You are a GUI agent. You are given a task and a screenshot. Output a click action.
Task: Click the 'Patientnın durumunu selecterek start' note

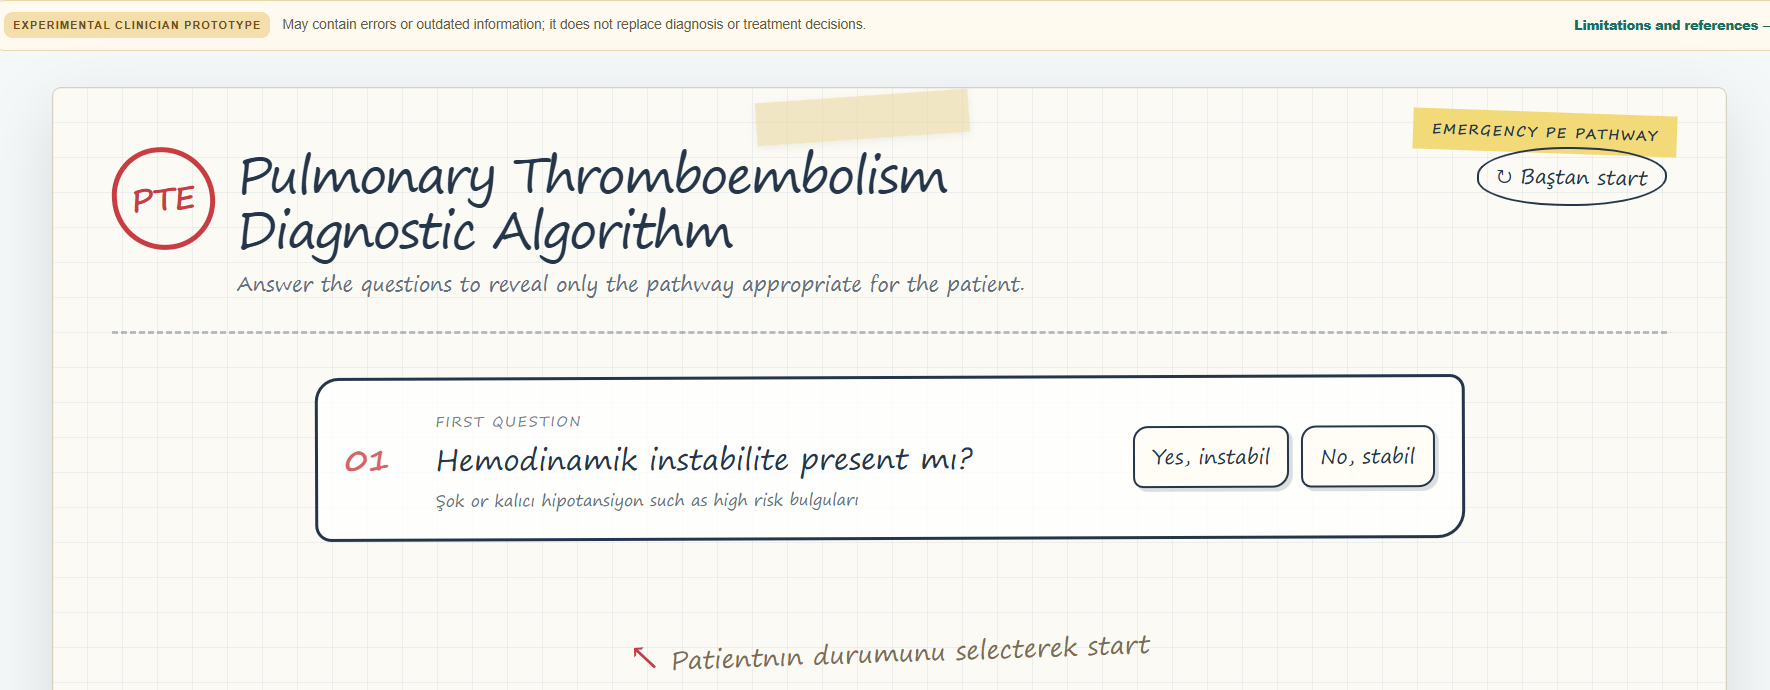tap(910, 652)
